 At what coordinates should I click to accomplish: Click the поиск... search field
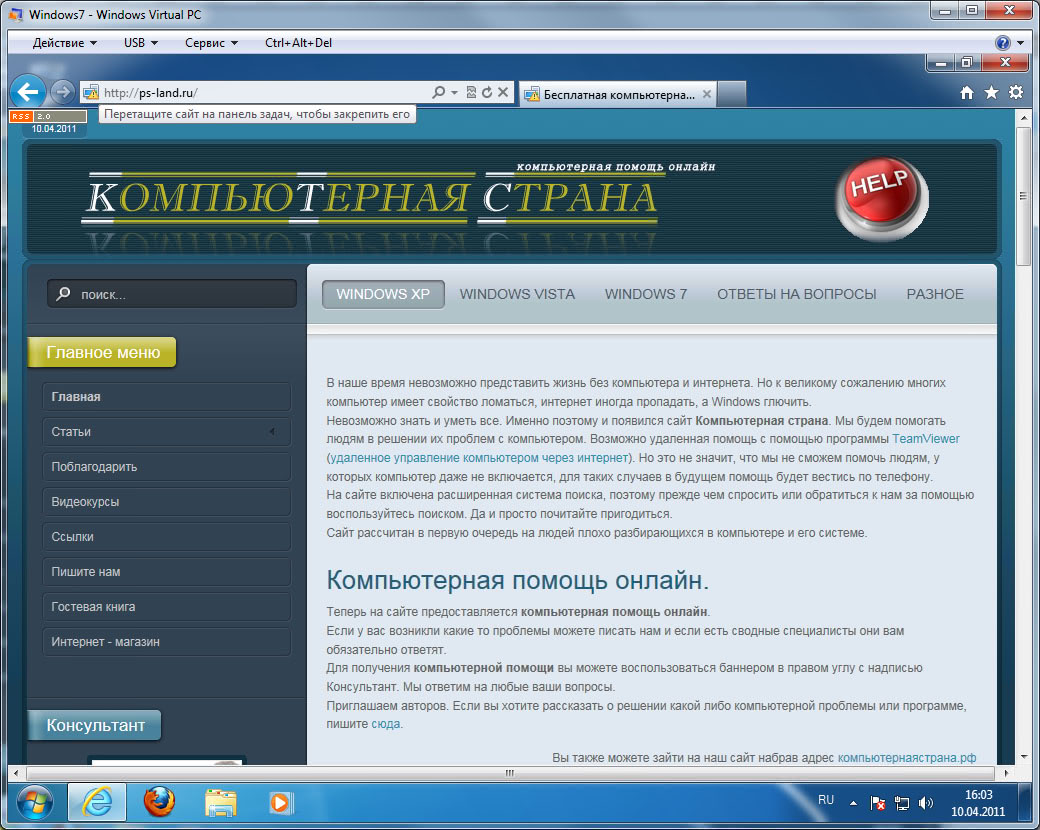172,293
